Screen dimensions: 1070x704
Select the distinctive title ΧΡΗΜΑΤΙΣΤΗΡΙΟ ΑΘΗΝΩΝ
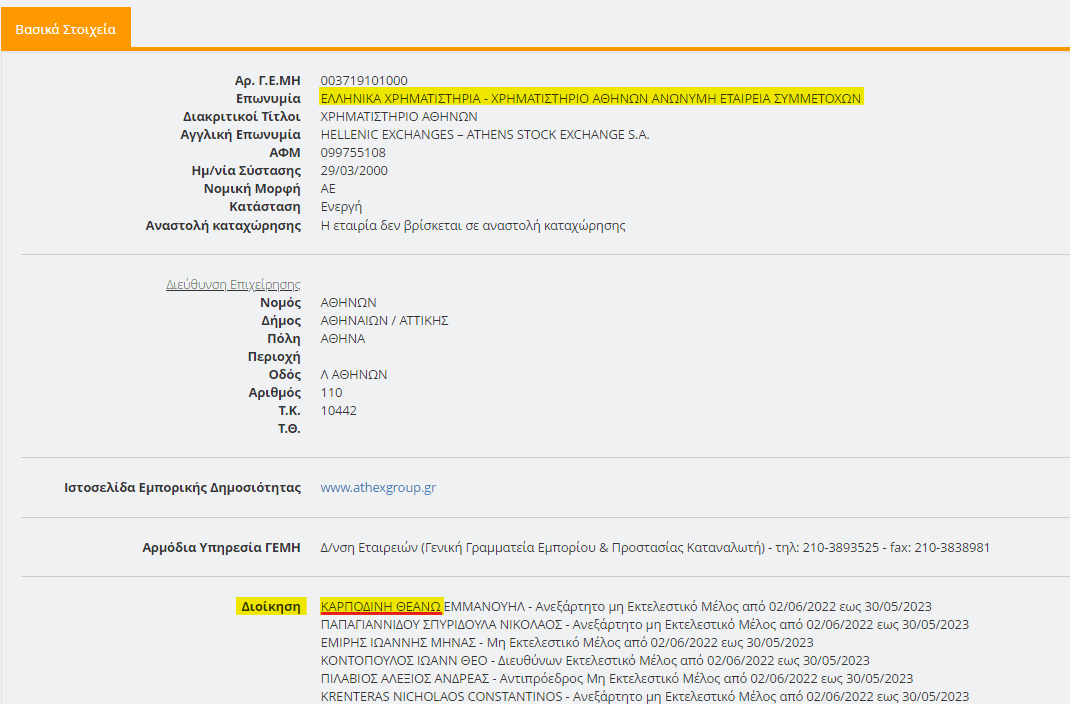tap(399, 117)
